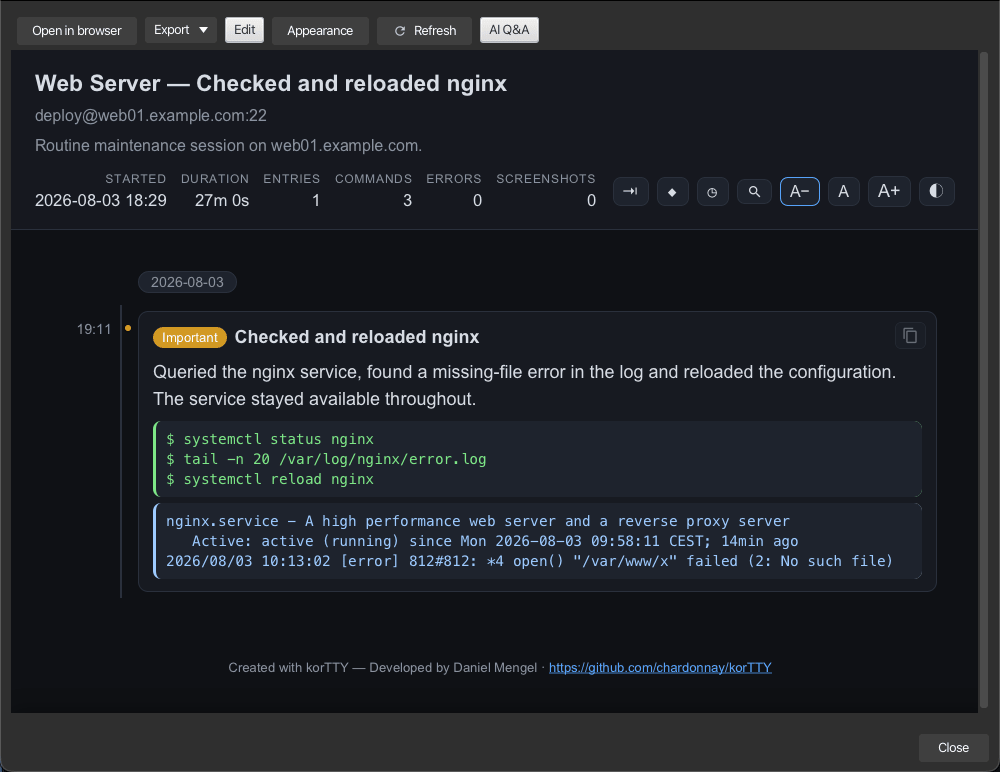The height and width of the screenshot is (772, 1000).
Task: Click the 'nginx.service' output header line
Action: tap(478, 521)
